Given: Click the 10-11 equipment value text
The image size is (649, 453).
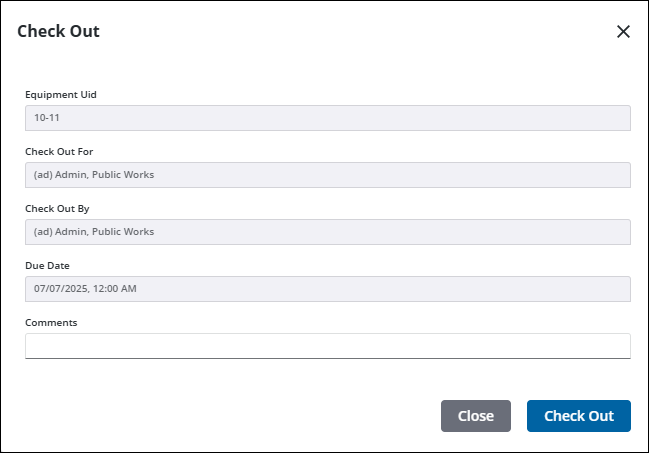Looking at the screenshot, I should pyautogui.click(x=46, y=118).
